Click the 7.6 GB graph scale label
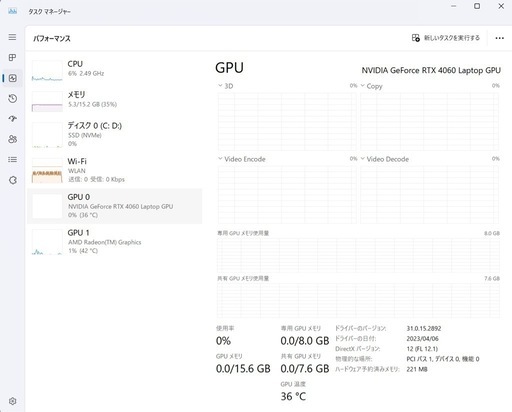 pos(492,279)
